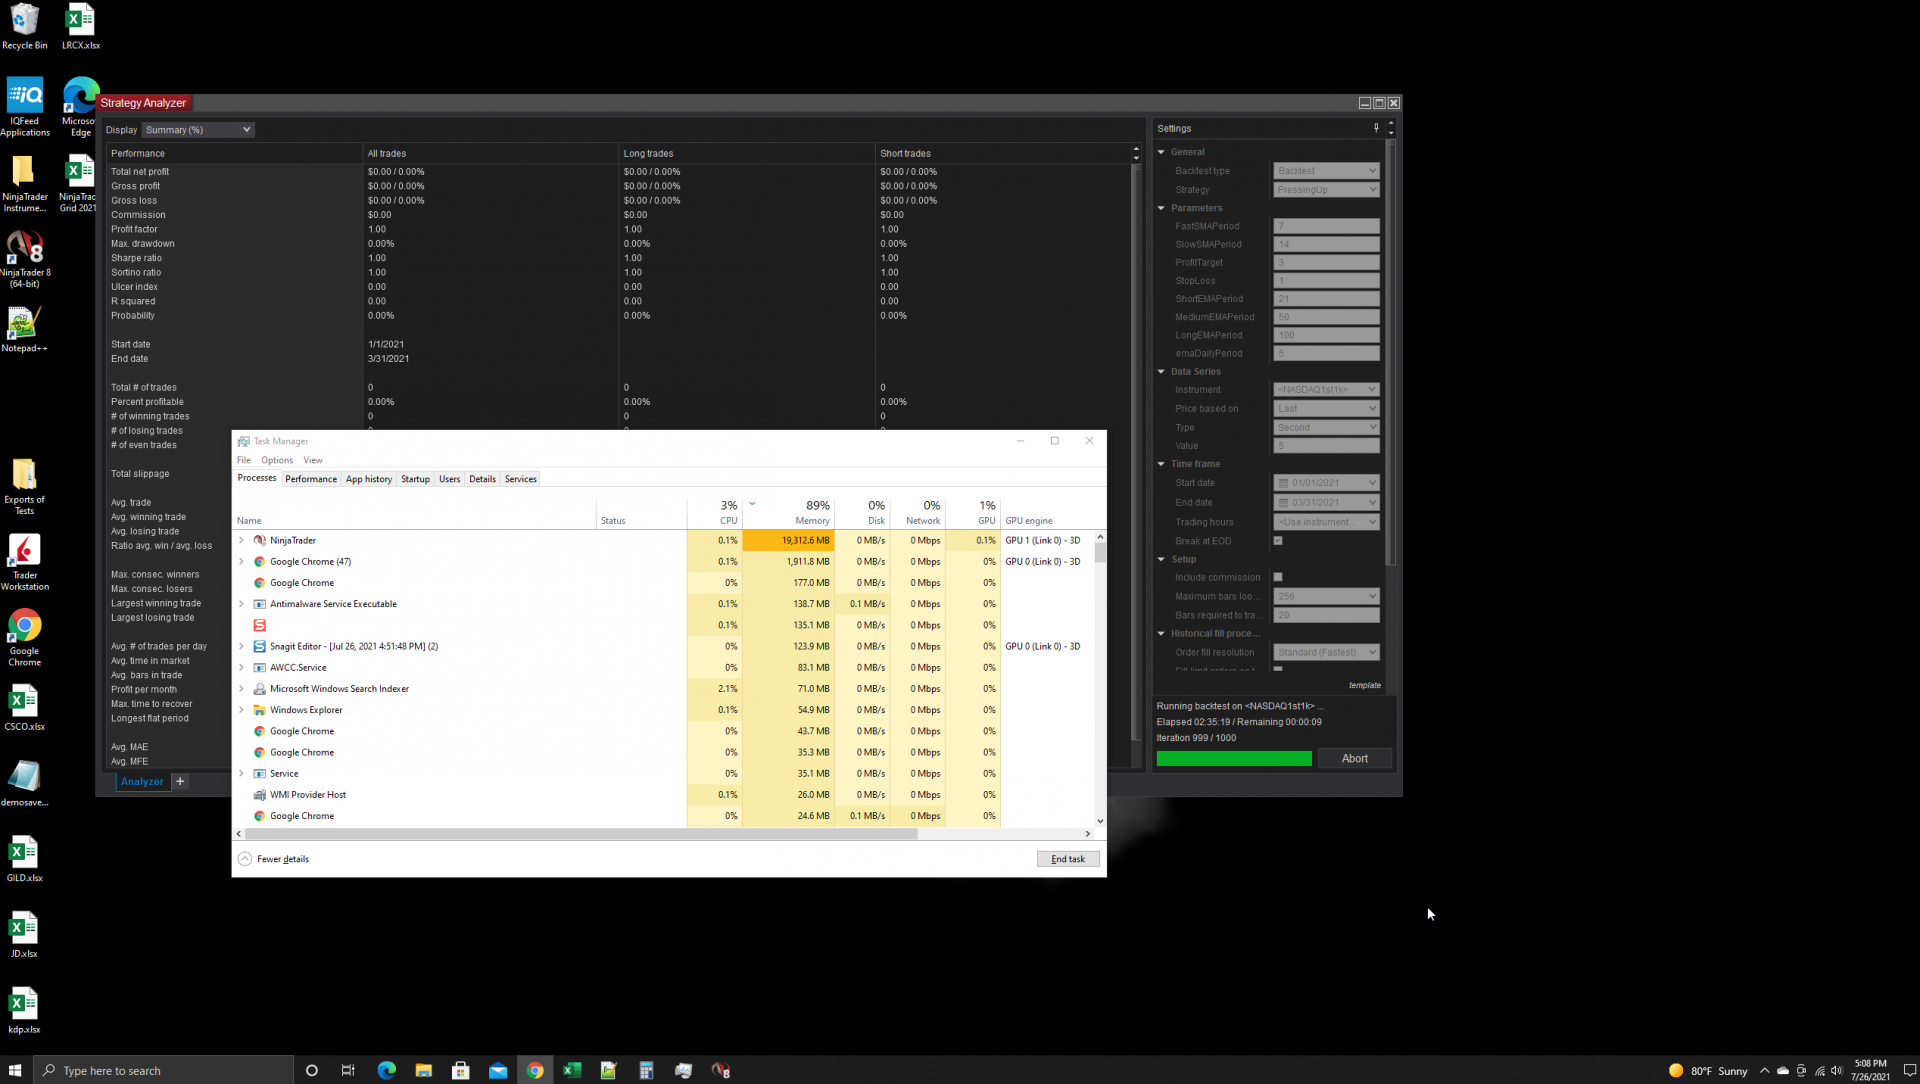Open the Options menu in Task Manager
Screen dimensions: 1920x1084
276,460
